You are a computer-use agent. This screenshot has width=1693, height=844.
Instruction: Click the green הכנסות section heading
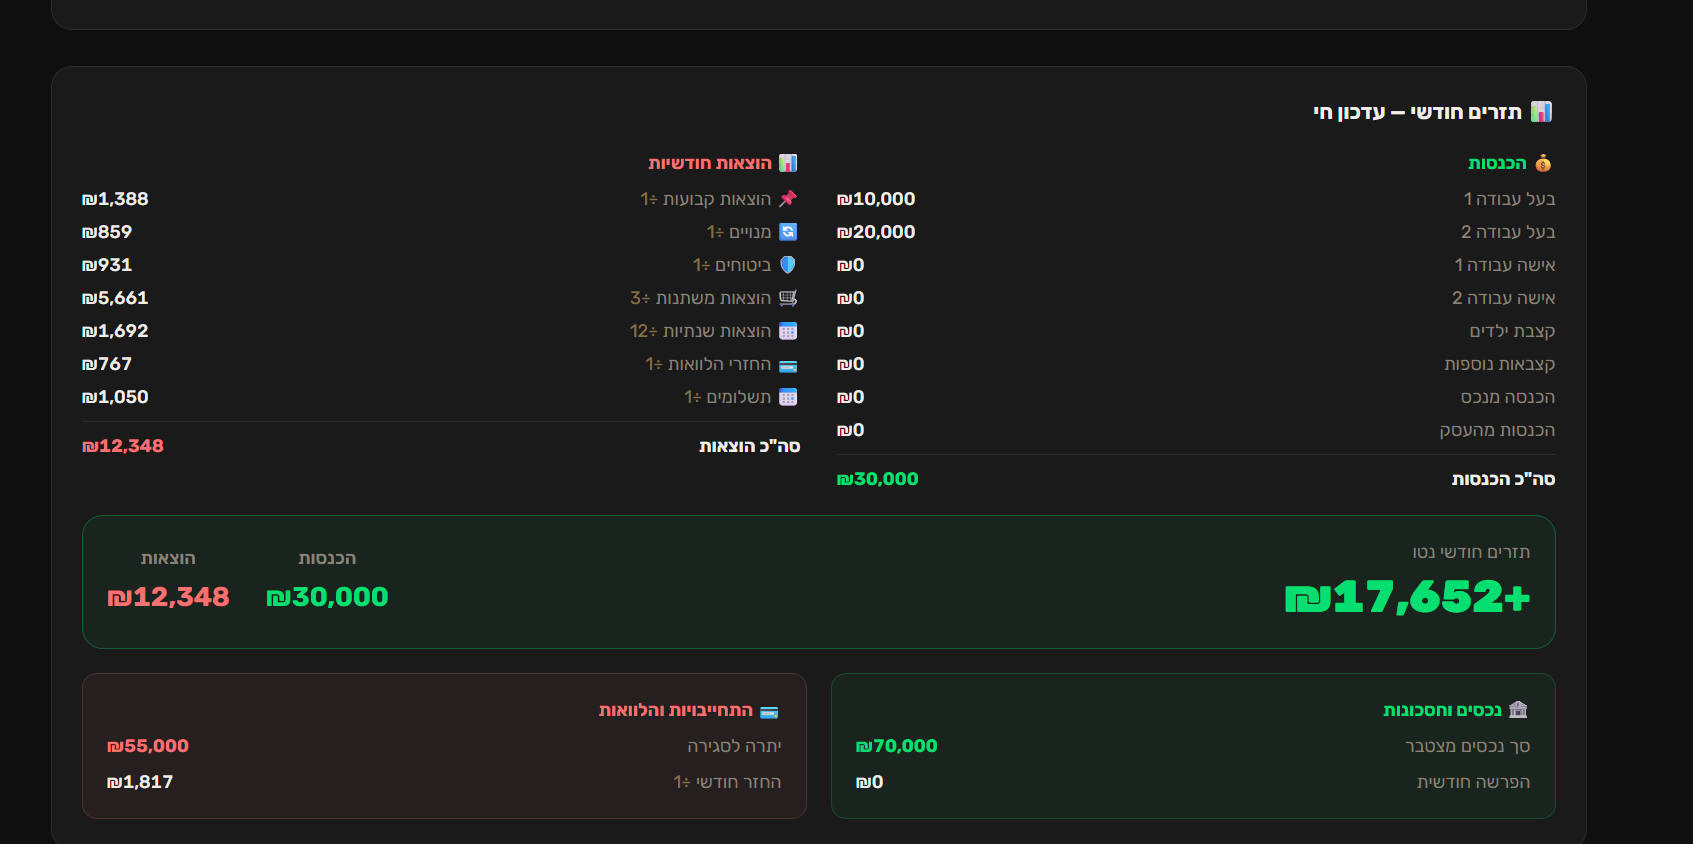(x=1497, y=163)
